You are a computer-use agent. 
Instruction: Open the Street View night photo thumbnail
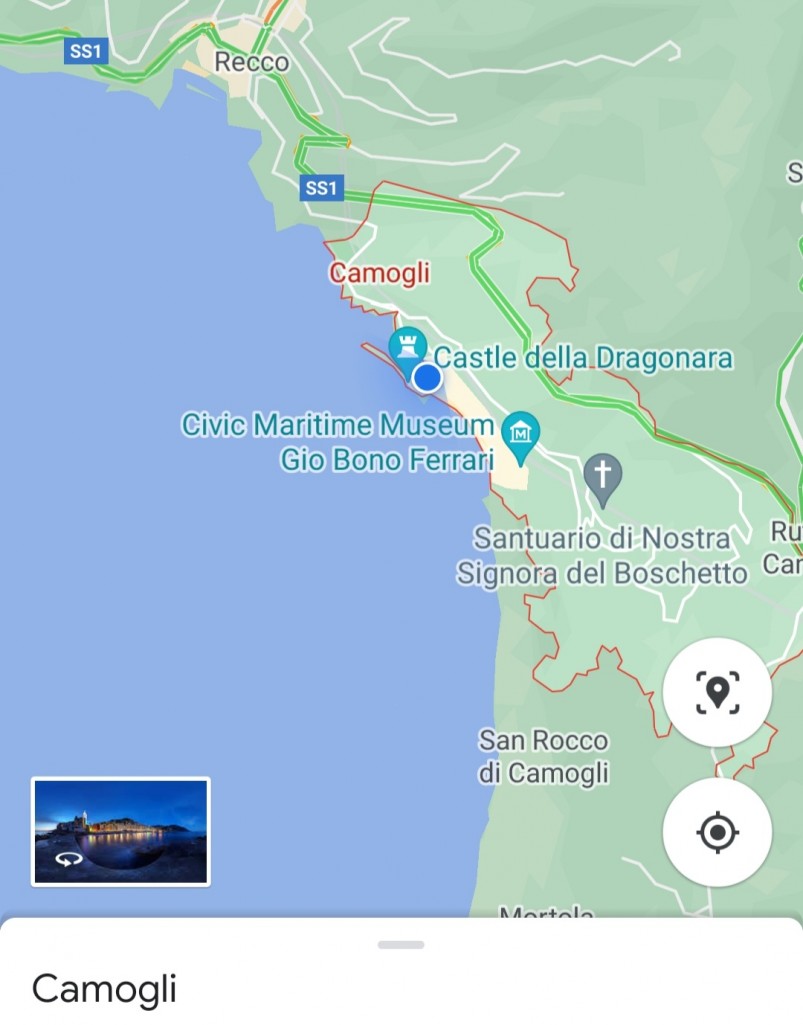click(x=121, y=832)
